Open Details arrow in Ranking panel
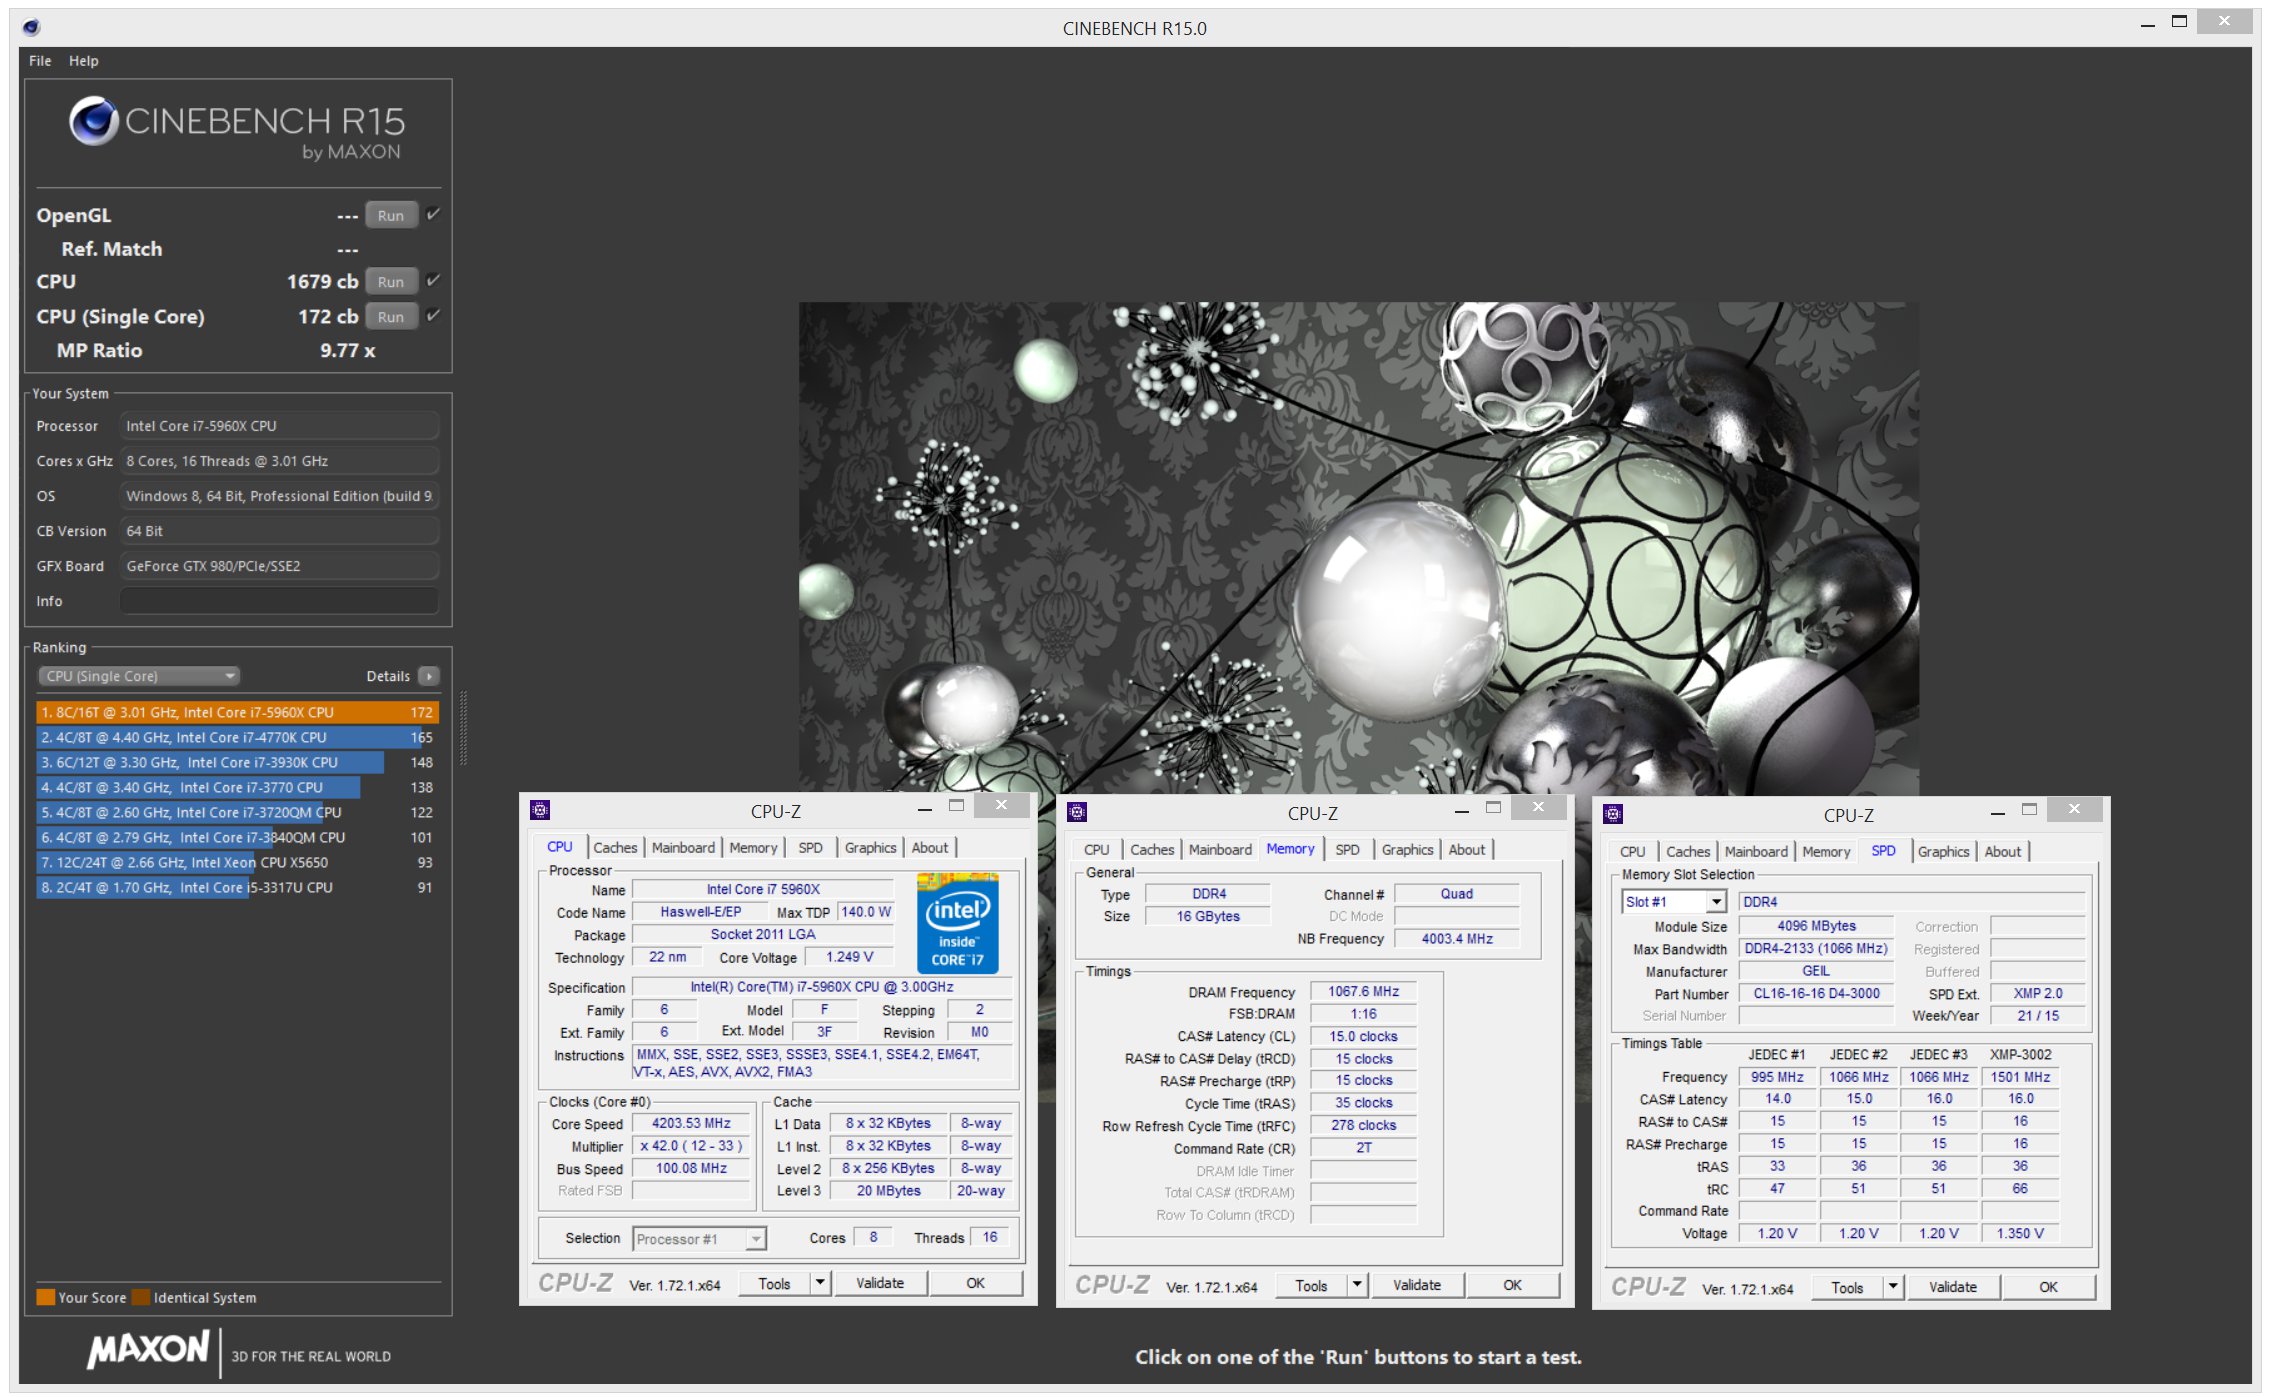The image size is (2270, 1397). 429,676
